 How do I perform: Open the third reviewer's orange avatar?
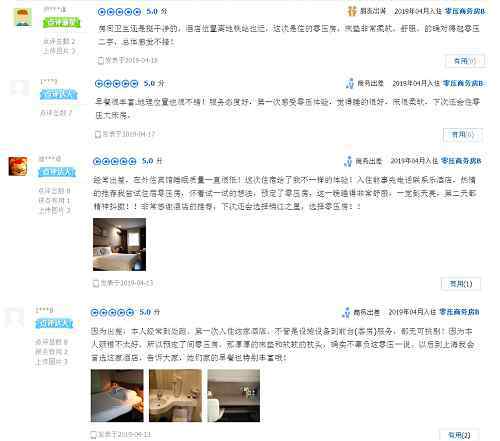pos(18,166)
